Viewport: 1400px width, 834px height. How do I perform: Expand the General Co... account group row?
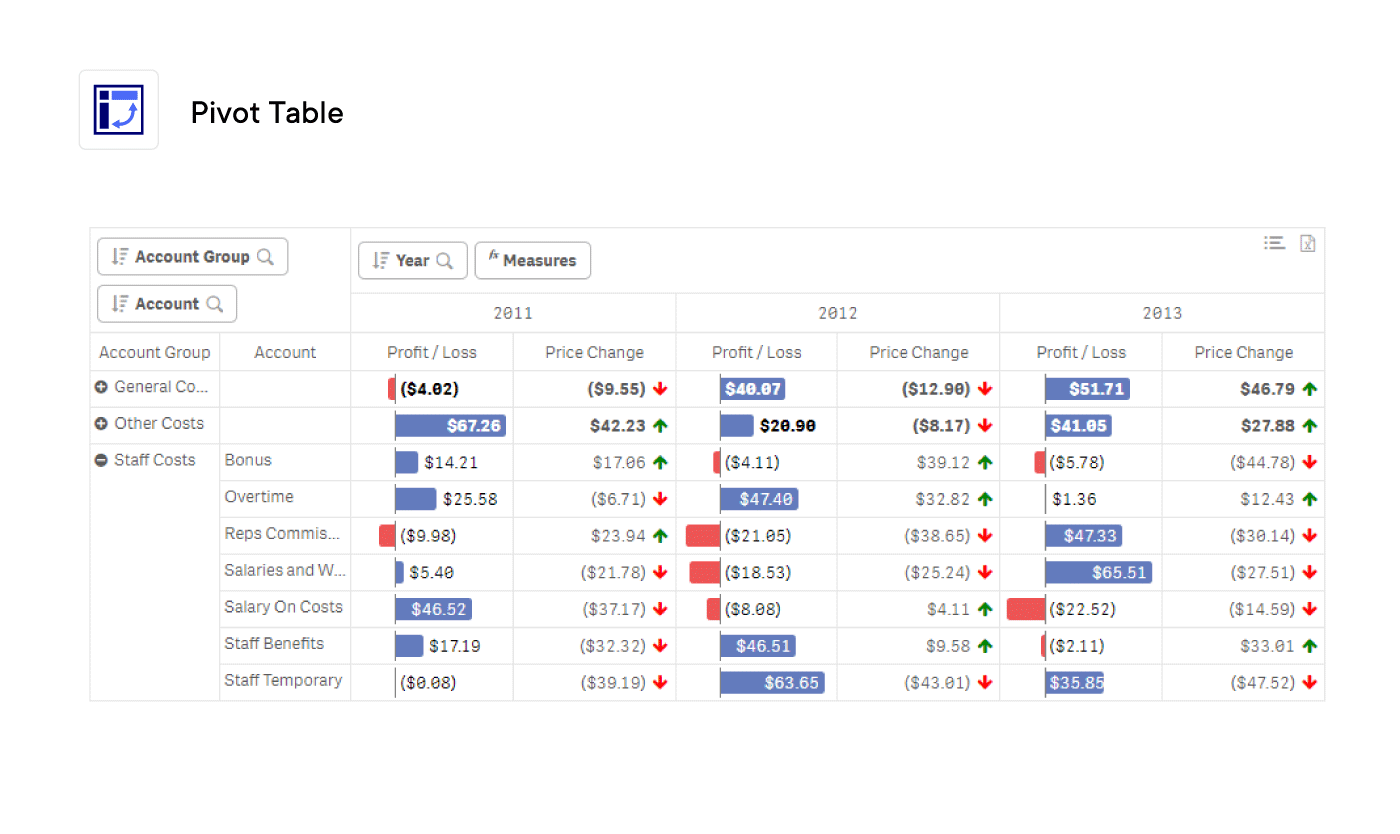coord(99,386)
